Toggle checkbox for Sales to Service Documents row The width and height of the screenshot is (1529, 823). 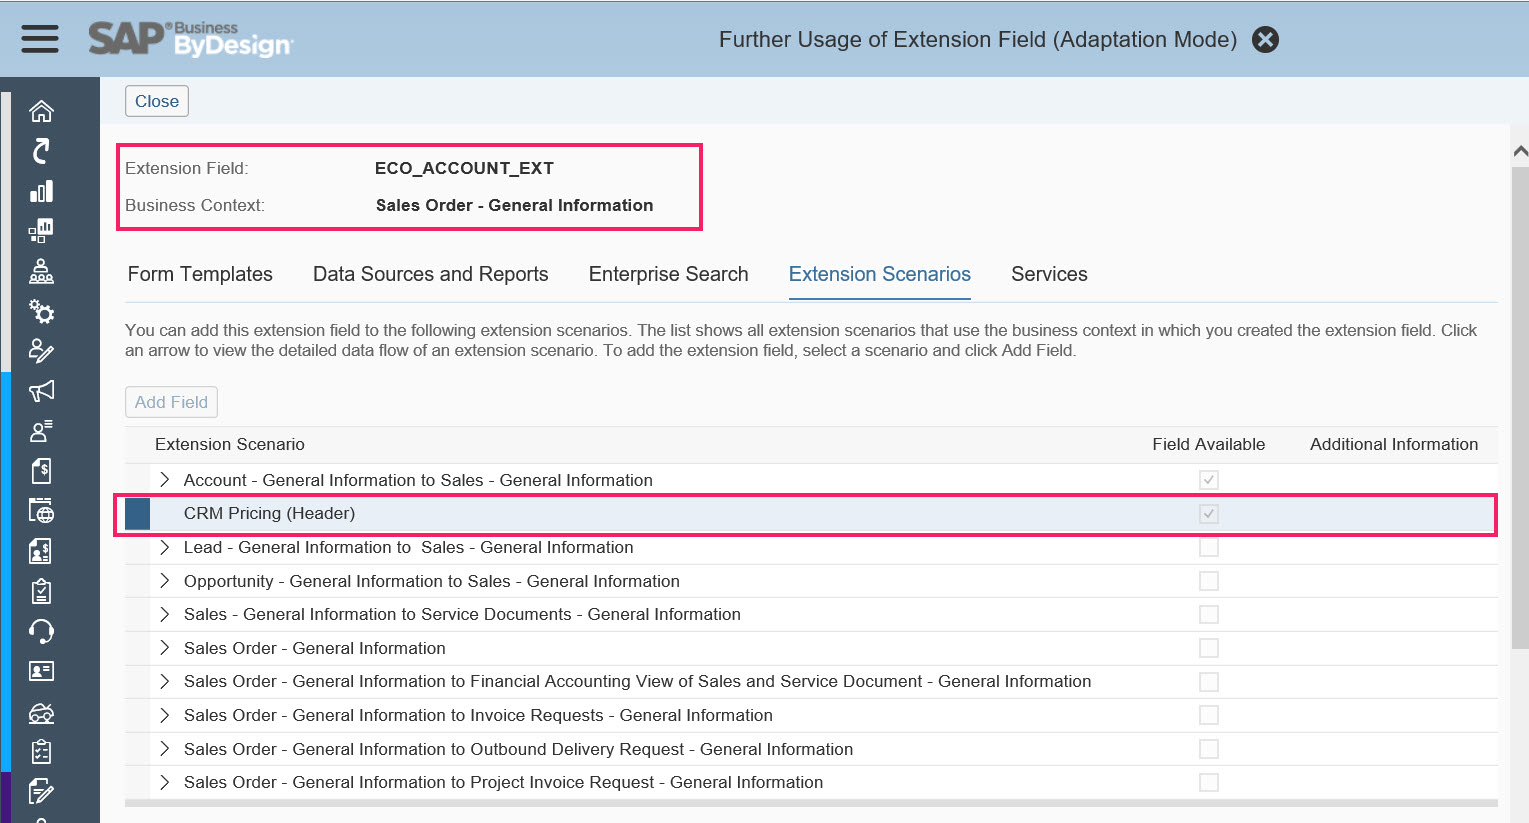1209,614
